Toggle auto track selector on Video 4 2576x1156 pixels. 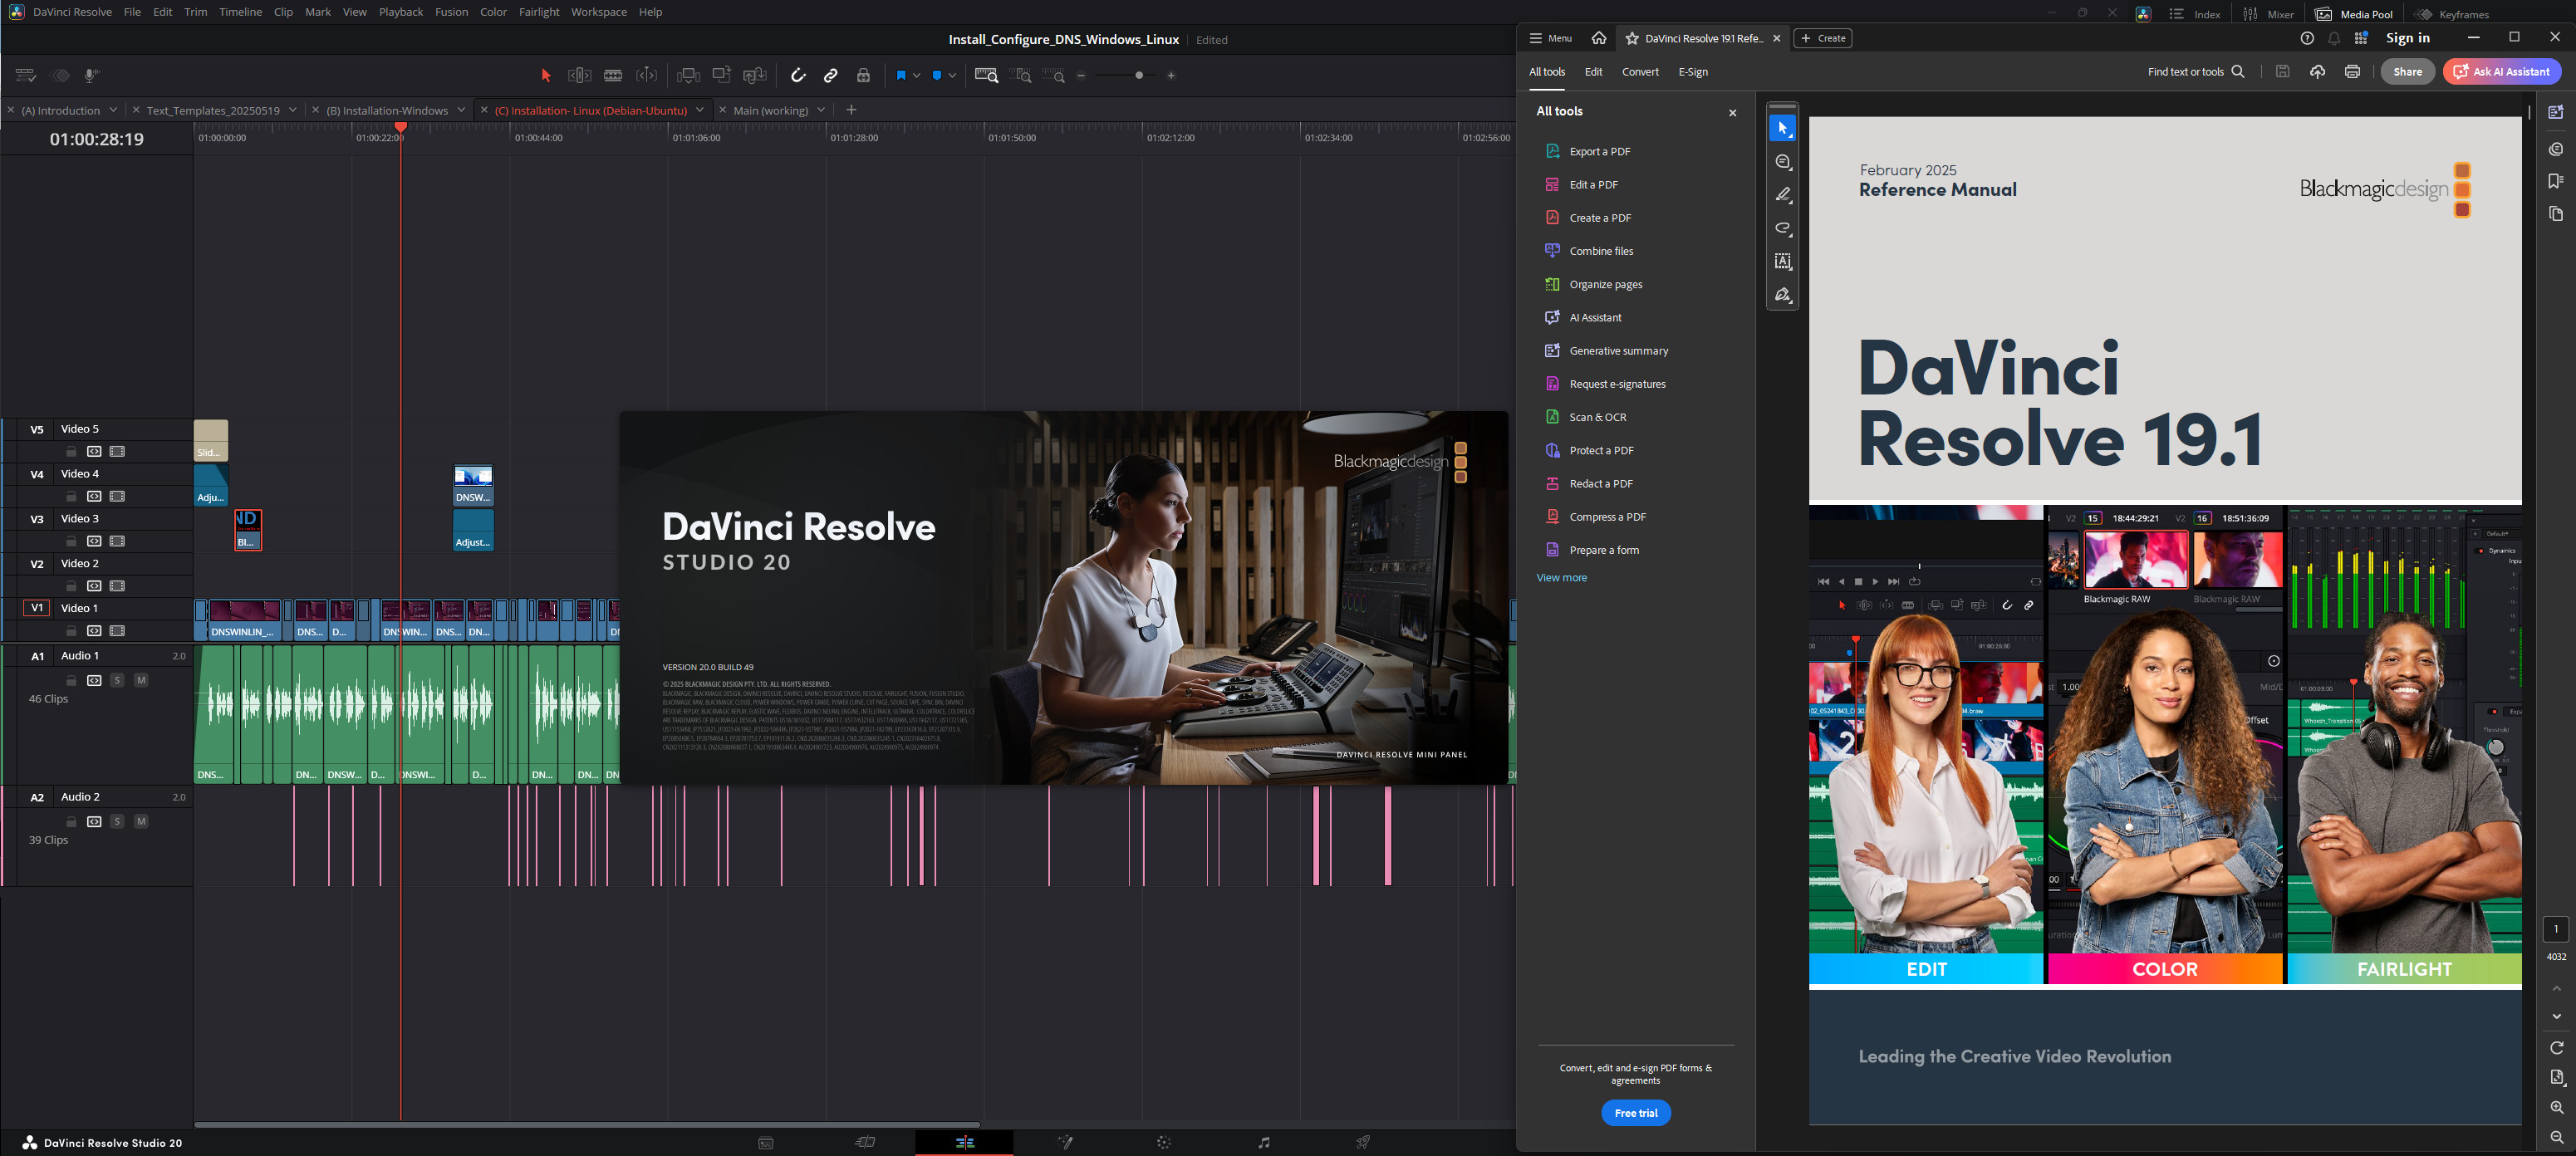click(94, 496)
